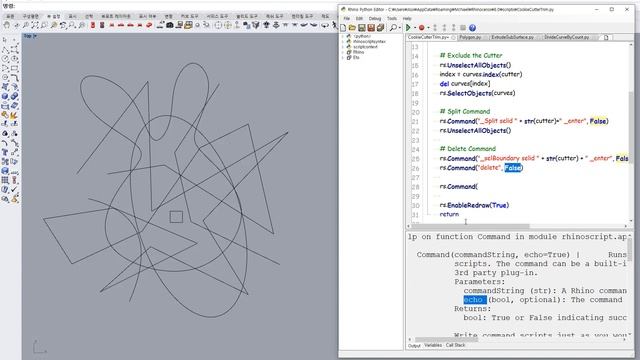Expand the python node in module tree
This screenshot has height=360, width=640.
tap(343, 36)
